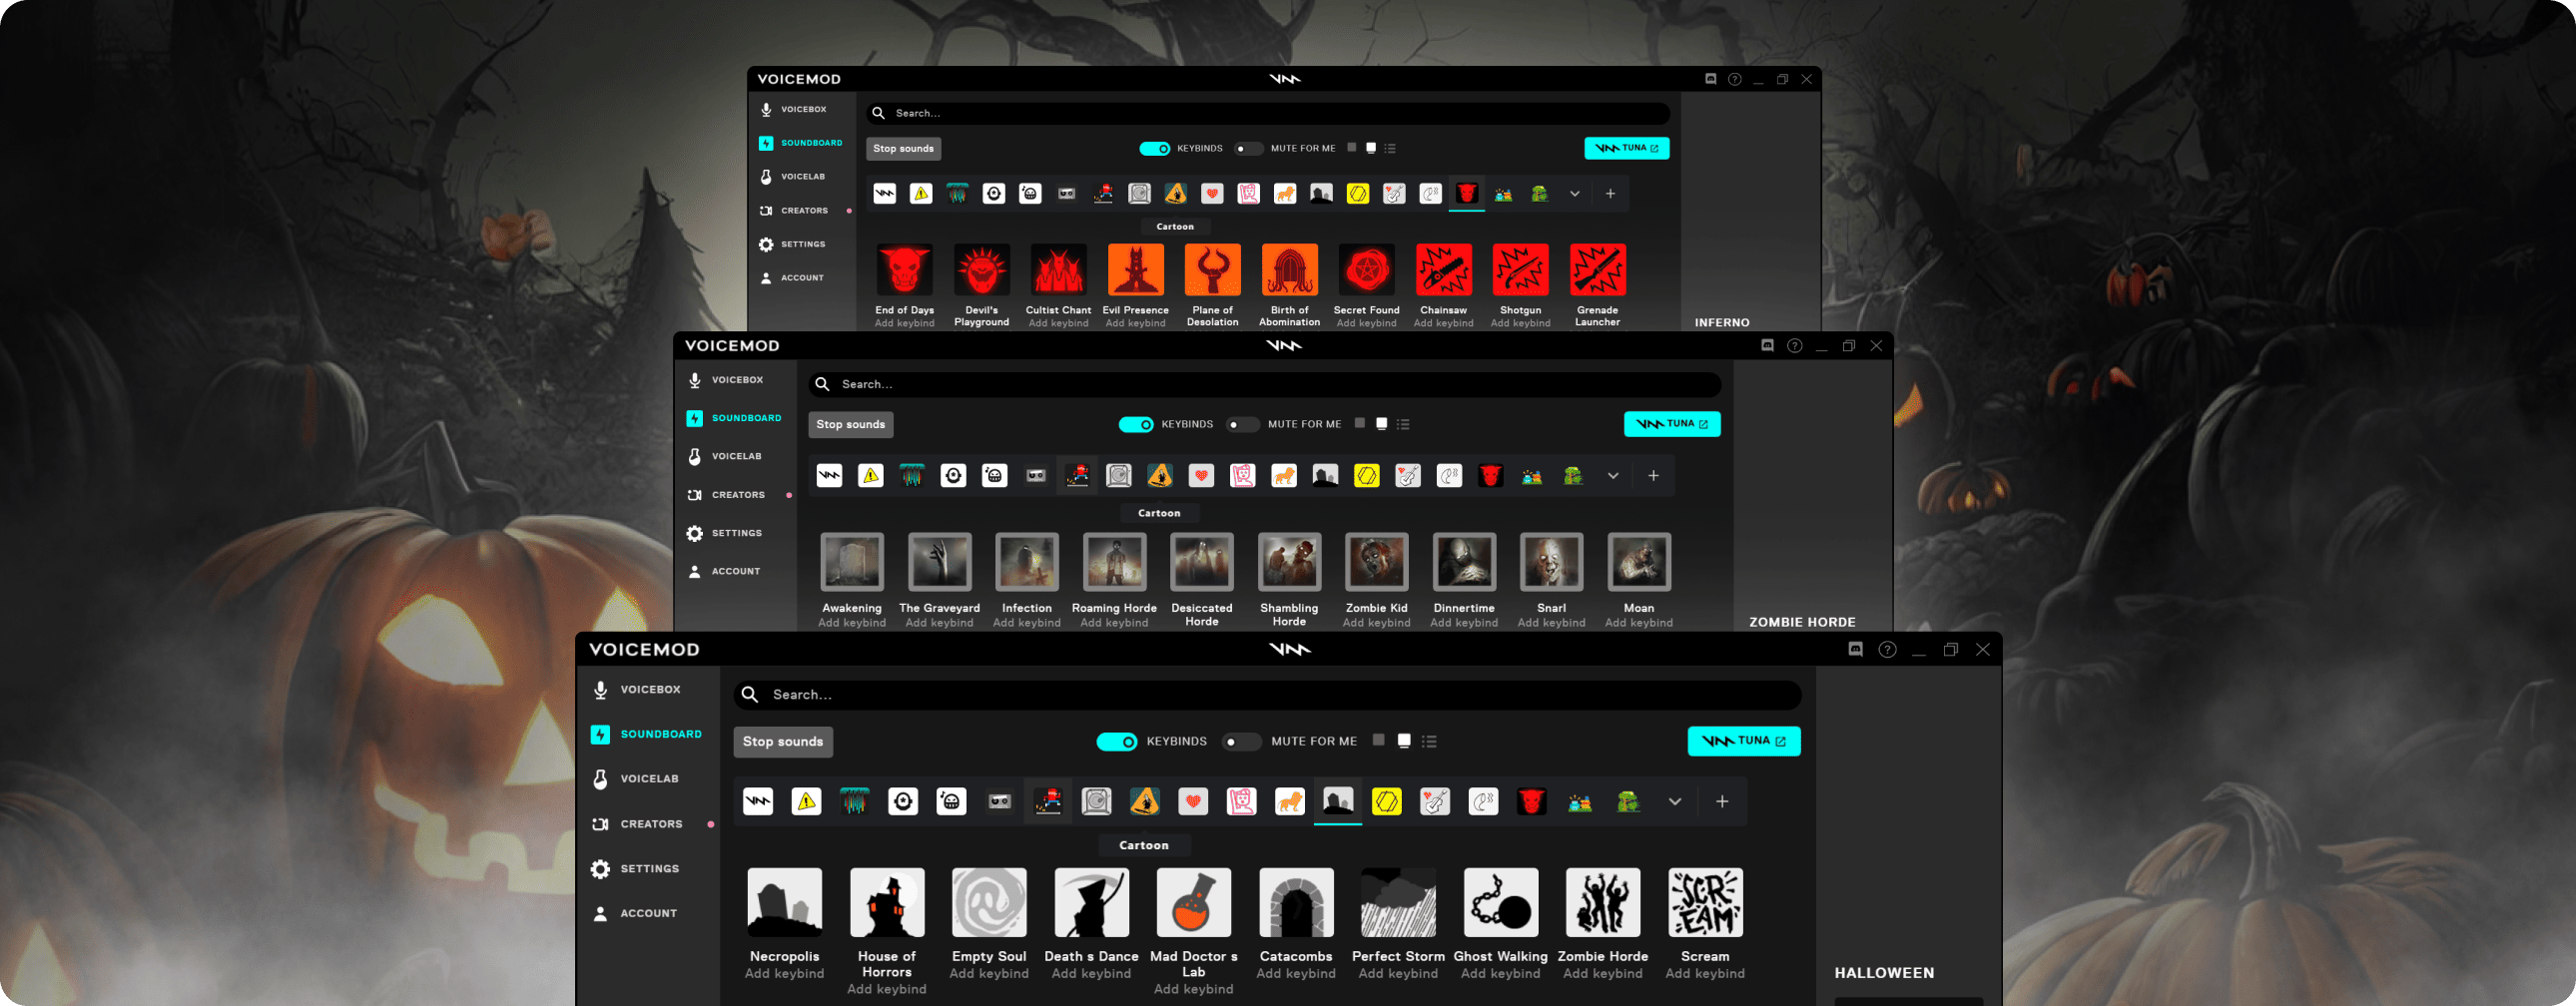Play the Secret Found sound
Viewport: 2576px width, 1006px height.
click(1367, 270)
